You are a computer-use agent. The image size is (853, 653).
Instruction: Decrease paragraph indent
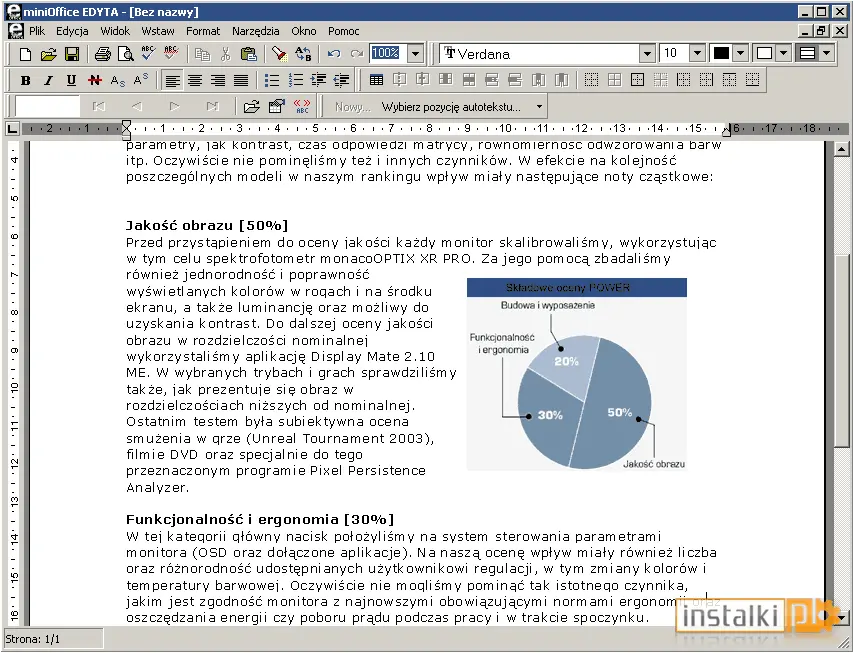click(x=341, y=81)
